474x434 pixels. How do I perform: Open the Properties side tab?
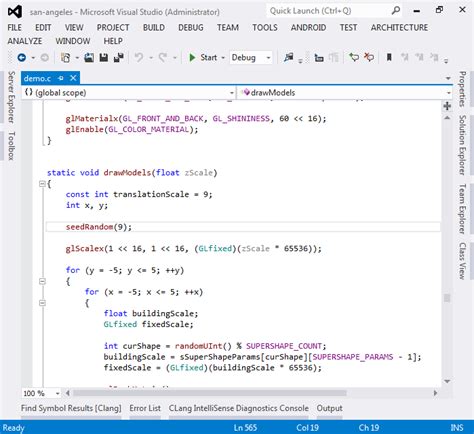462,89
